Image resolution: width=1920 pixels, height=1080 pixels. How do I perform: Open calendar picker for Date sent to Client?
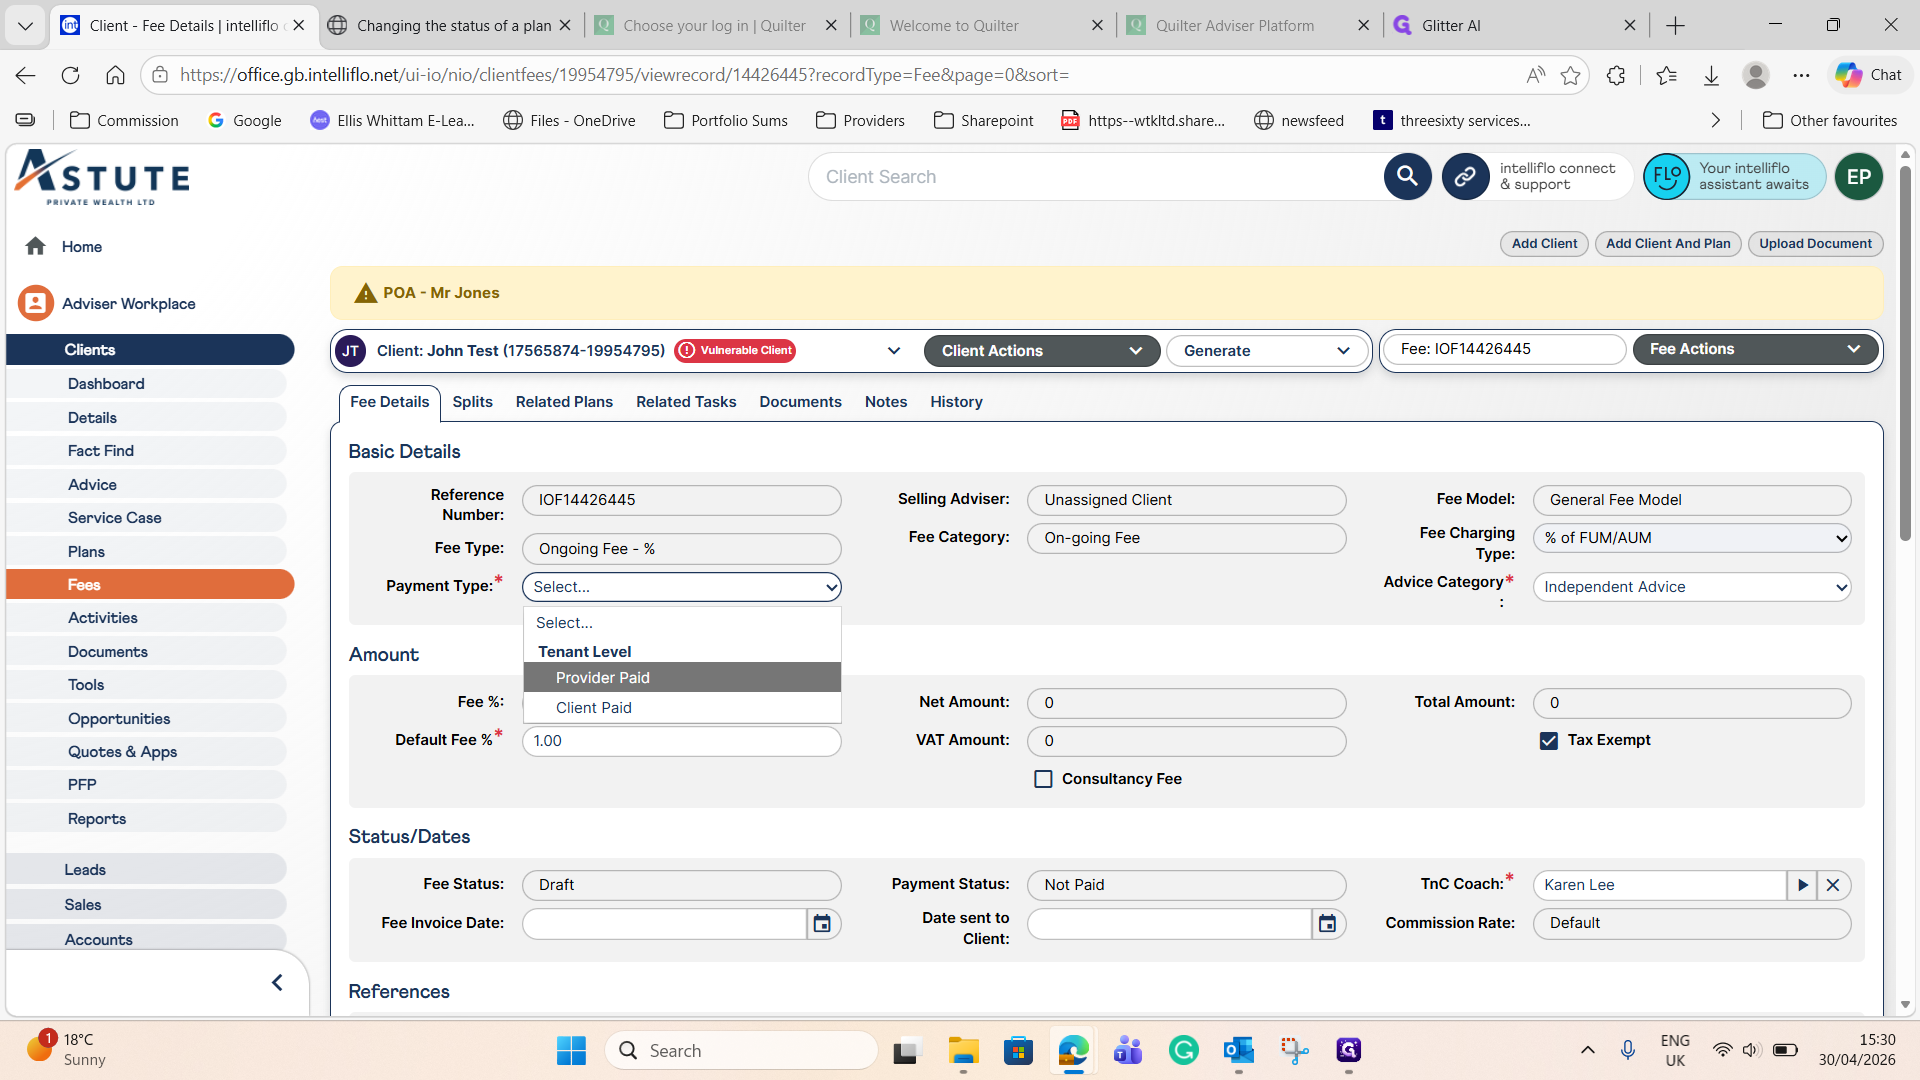(x=1327, y=924)
